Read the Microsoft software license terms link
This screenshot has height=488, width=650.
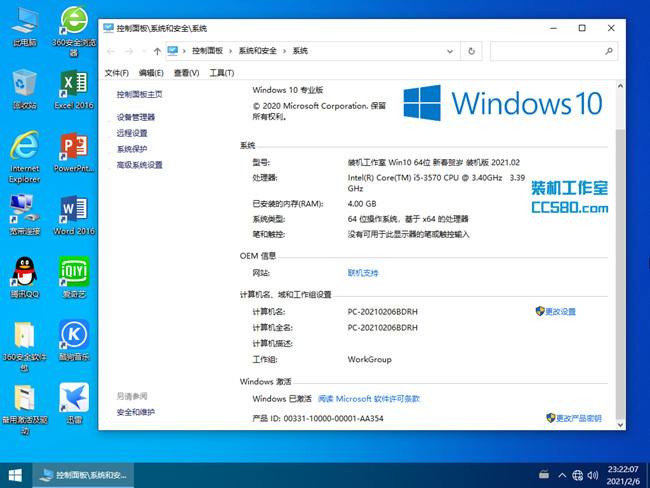click(x=369, y=399)
